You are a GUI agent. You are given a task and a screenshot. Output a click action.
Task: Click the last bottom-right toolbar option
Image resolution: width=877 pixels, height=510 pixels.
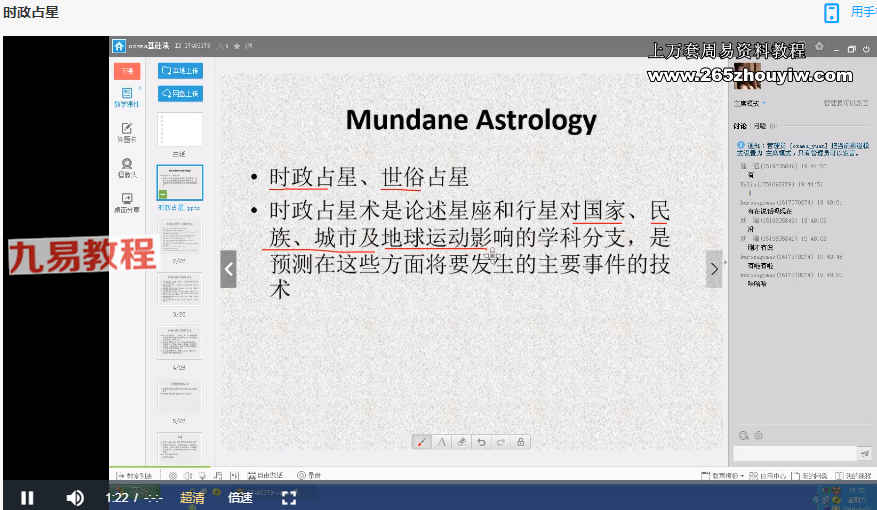[x=854, y=475]
